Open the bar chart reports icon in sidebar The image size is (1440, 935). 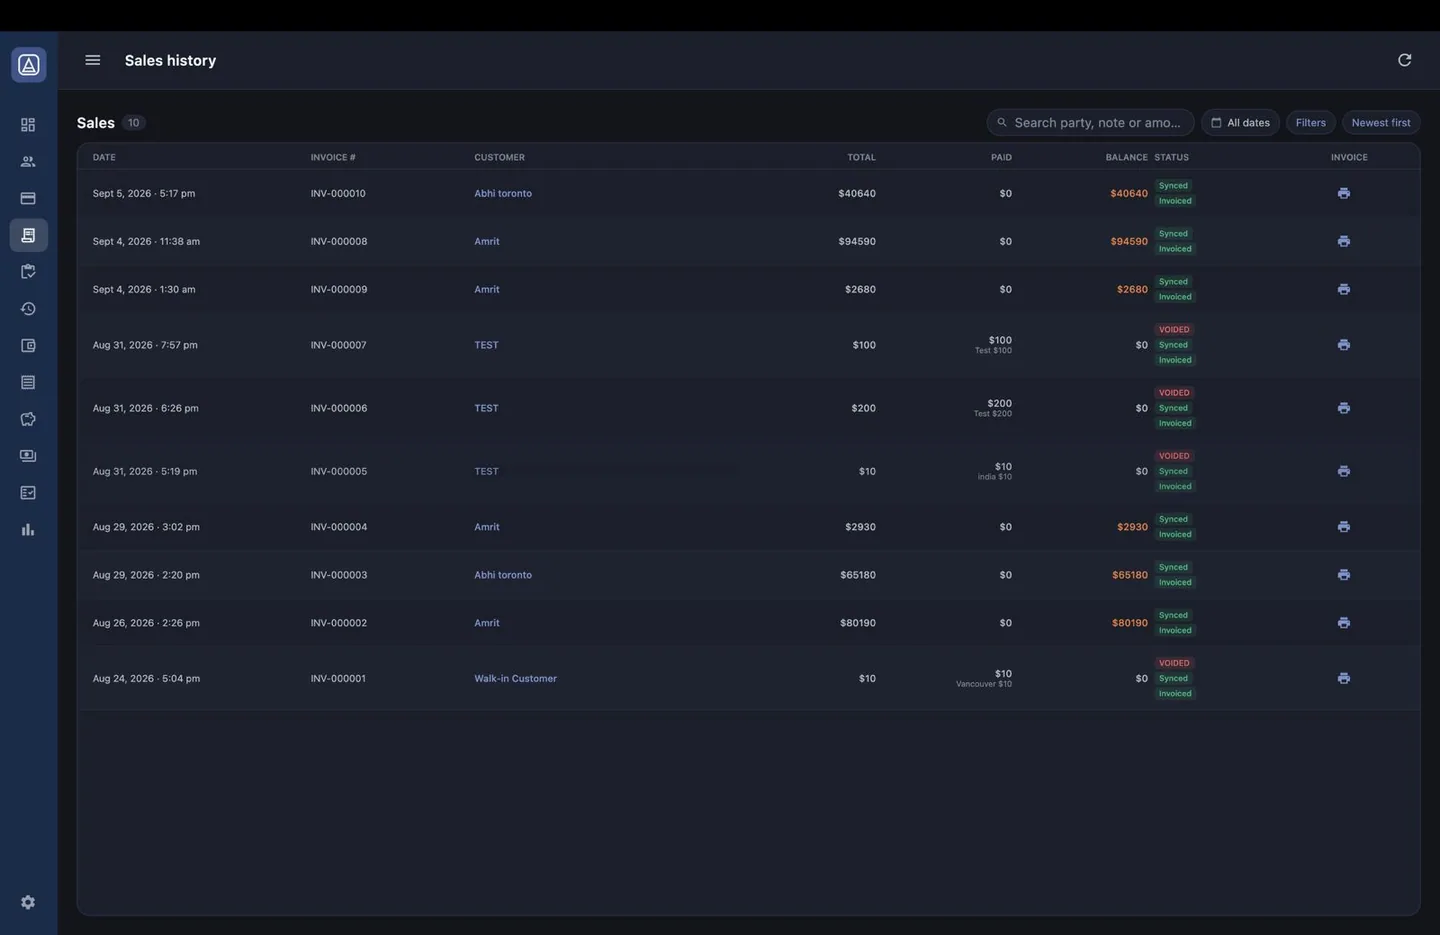click(28, 530)
